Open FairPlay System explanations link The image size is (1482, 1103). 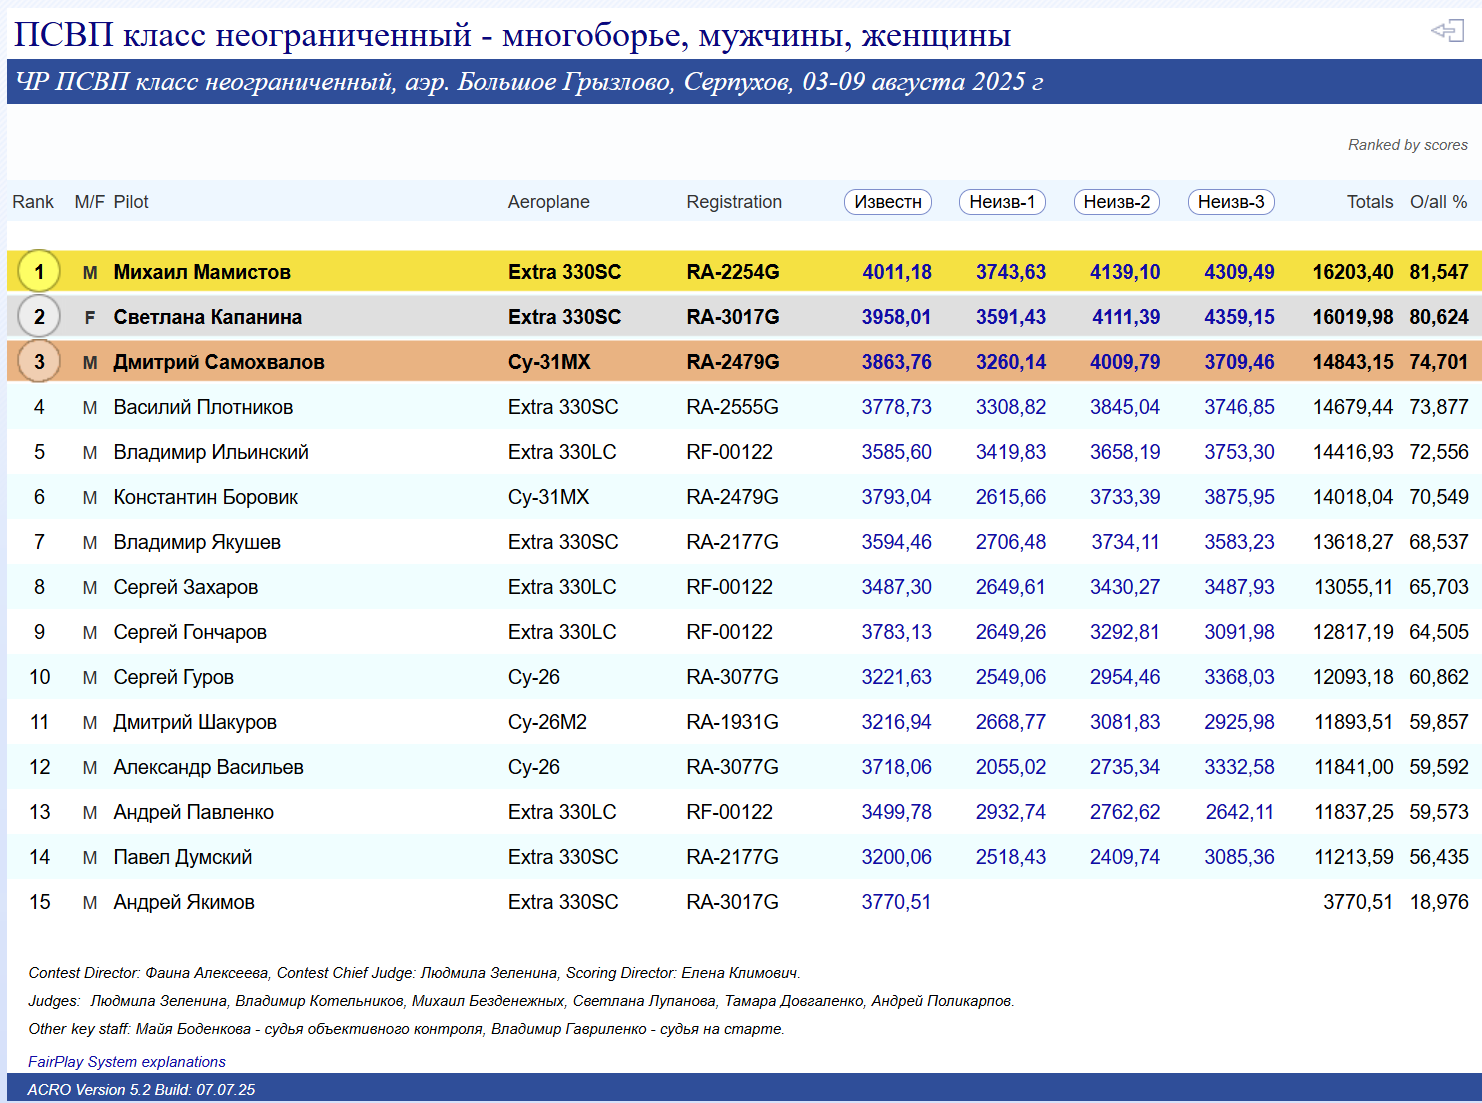pos(127,1062)
